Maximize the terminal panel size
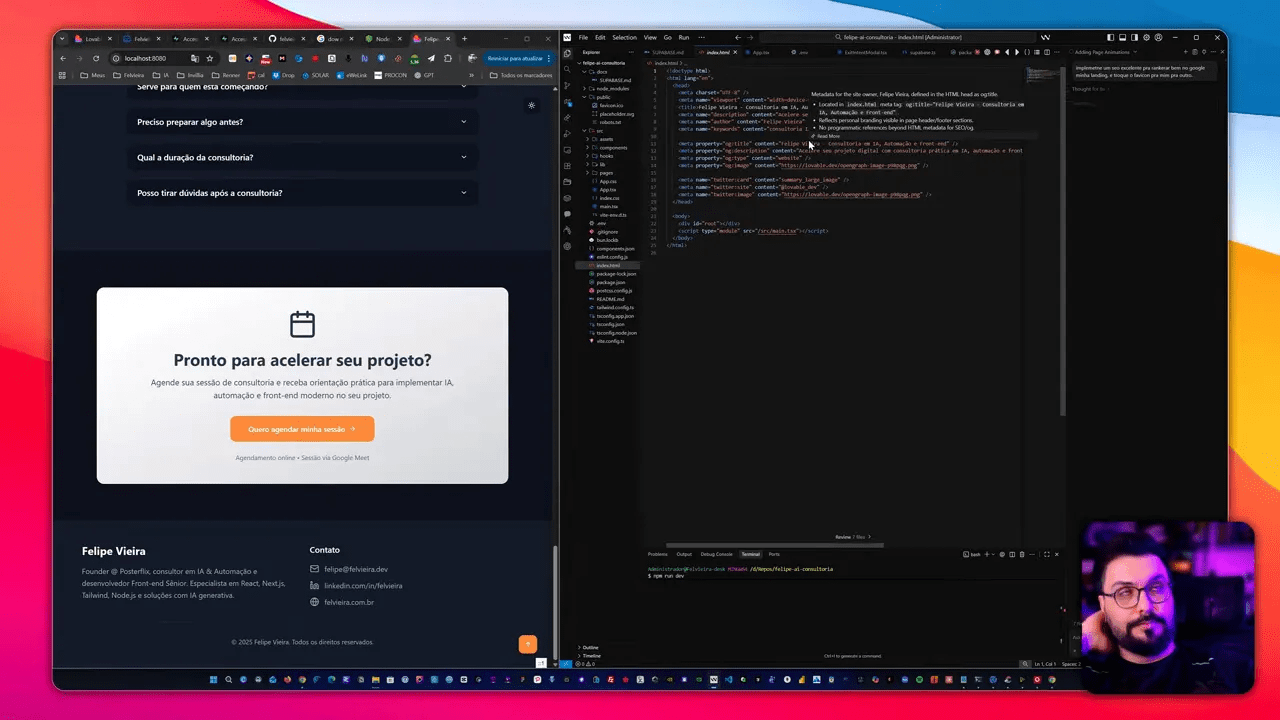The image size is (1280, 720). click(1046, 554)
